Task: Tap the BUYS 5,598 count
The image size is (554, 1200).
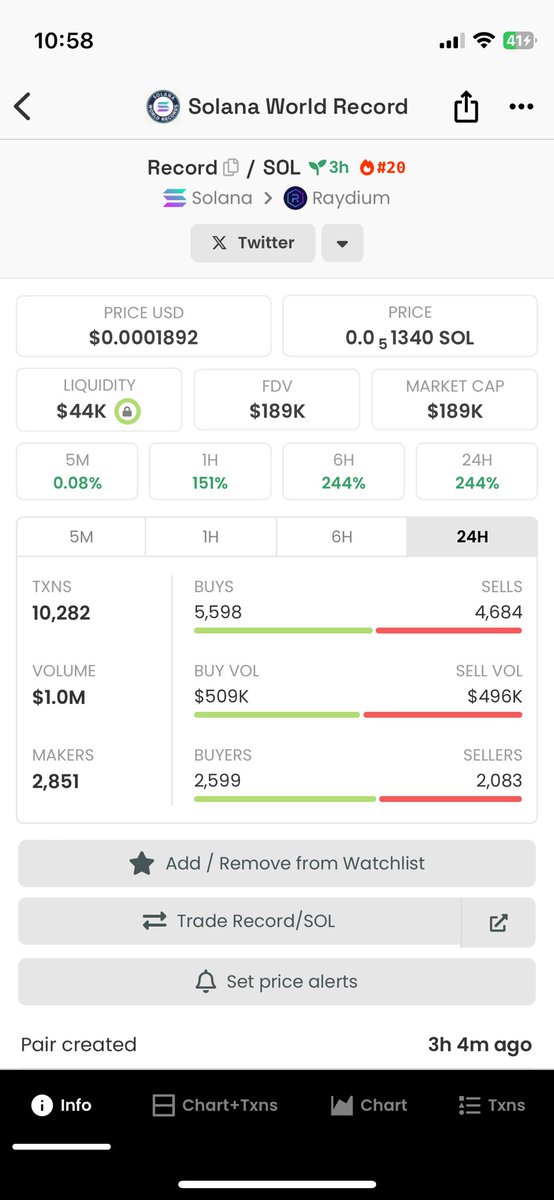Action: pyautogui.click(x=218, y=612)
